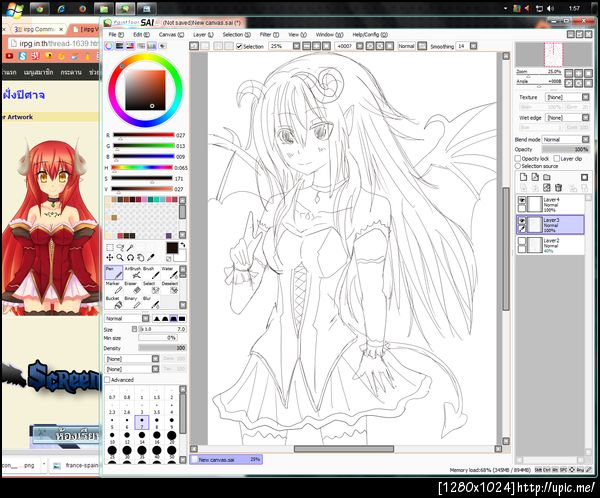Click the swap foreground/background colors arrow
Image resolution: width=600 pixels, height=498 pixels.
coord(183,245)
